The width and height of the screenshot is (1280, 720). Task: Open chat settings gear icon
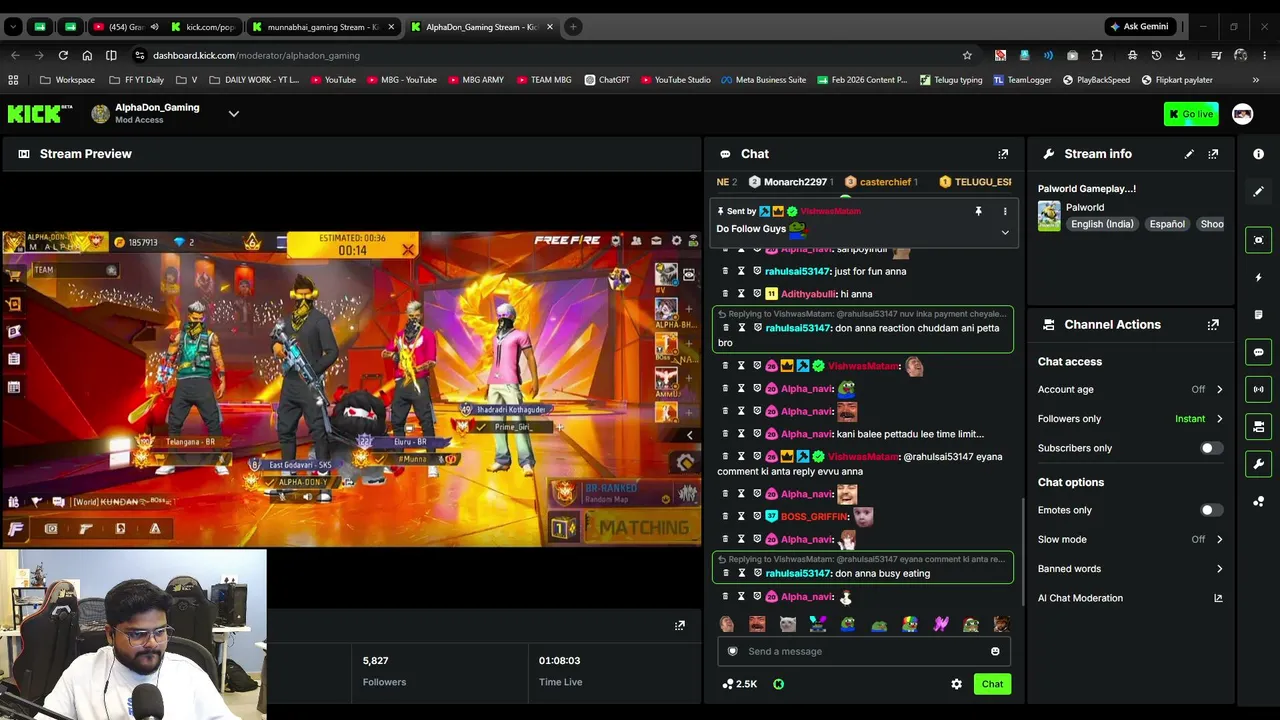click(956, 684)
